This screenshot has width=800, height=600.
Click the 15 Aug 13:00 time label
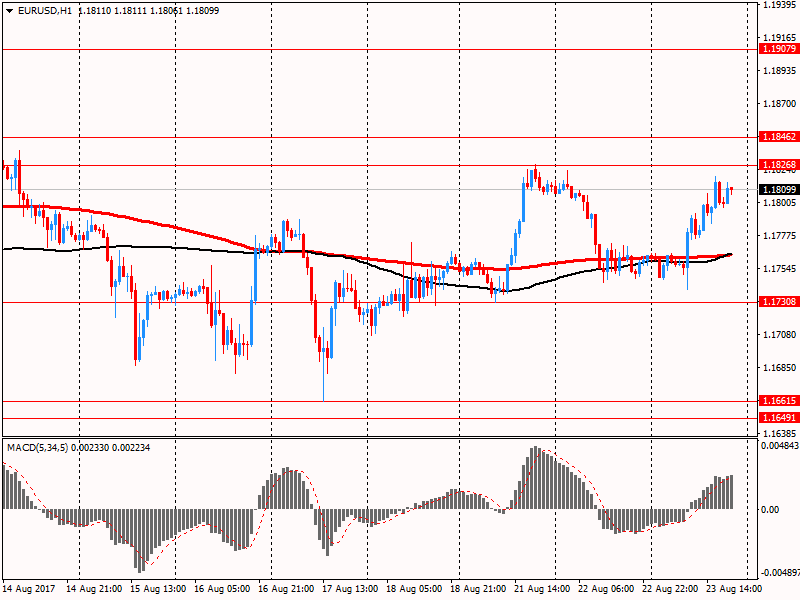pos(158,589)
